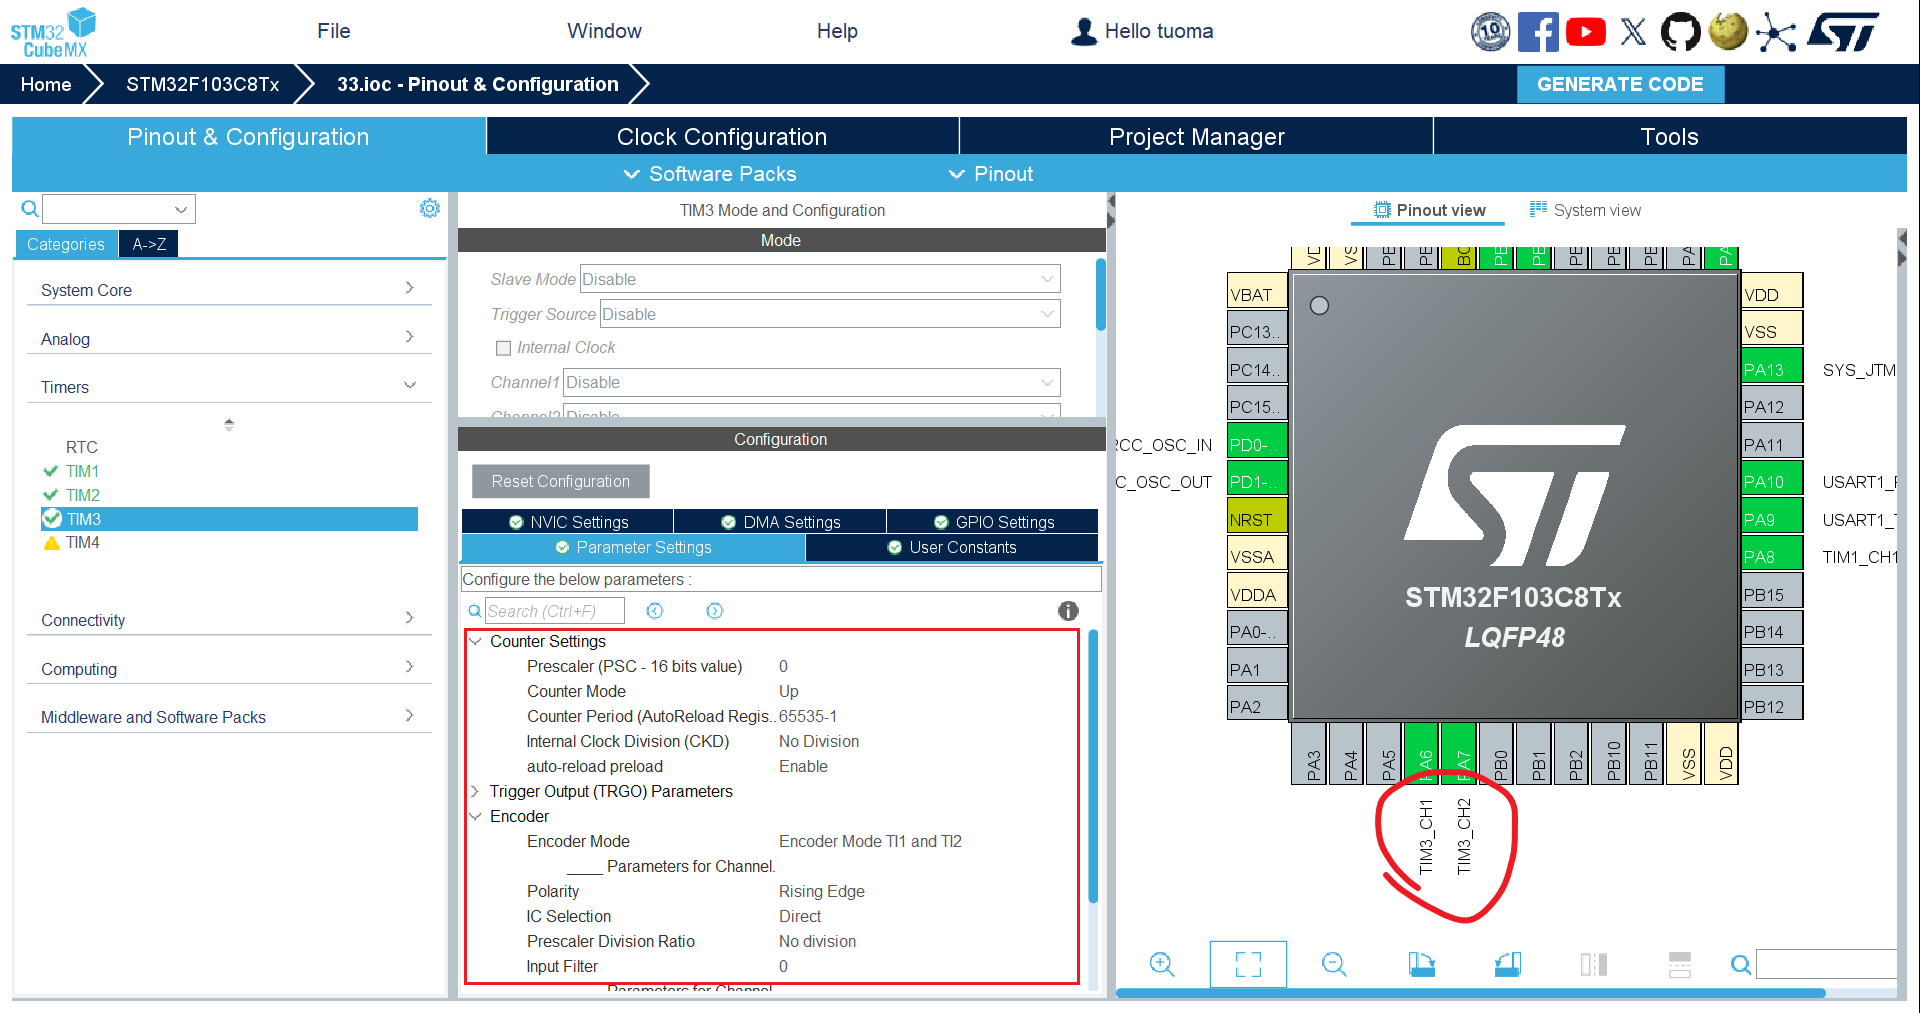Screen dimensions: 1920x1013
Task: Open the Facebook icon link
Action: coord(1538,32)
